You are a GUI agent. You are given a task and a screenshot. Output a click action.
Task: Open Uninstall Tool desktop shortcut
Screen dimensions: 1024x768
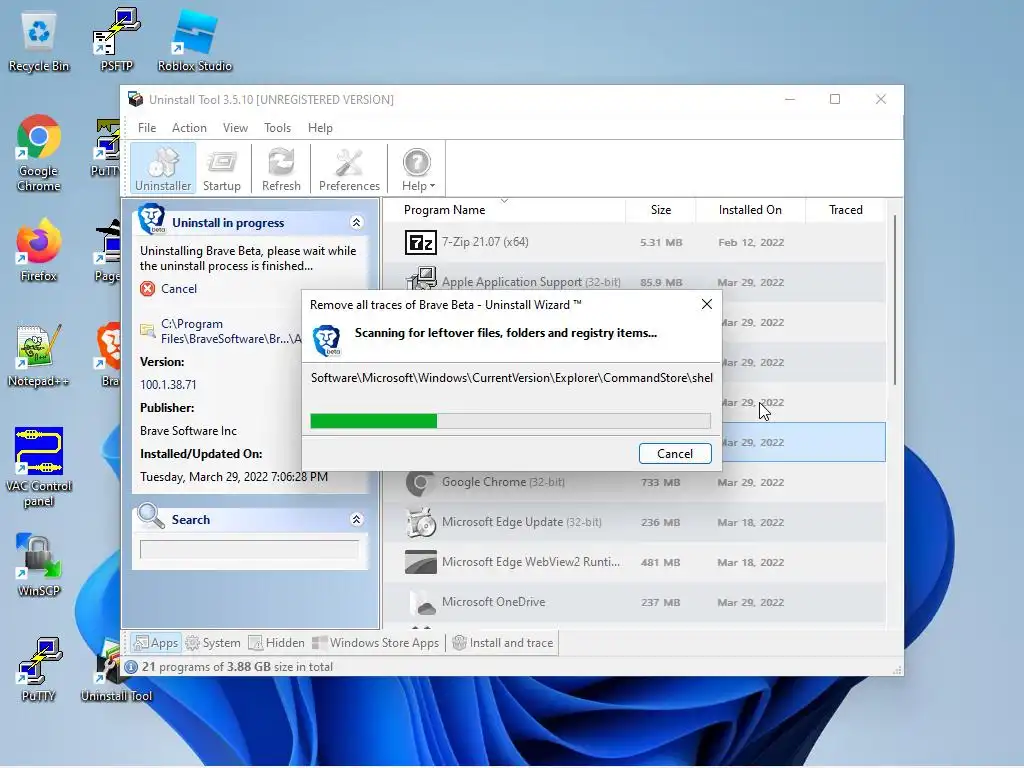point(116,669)
